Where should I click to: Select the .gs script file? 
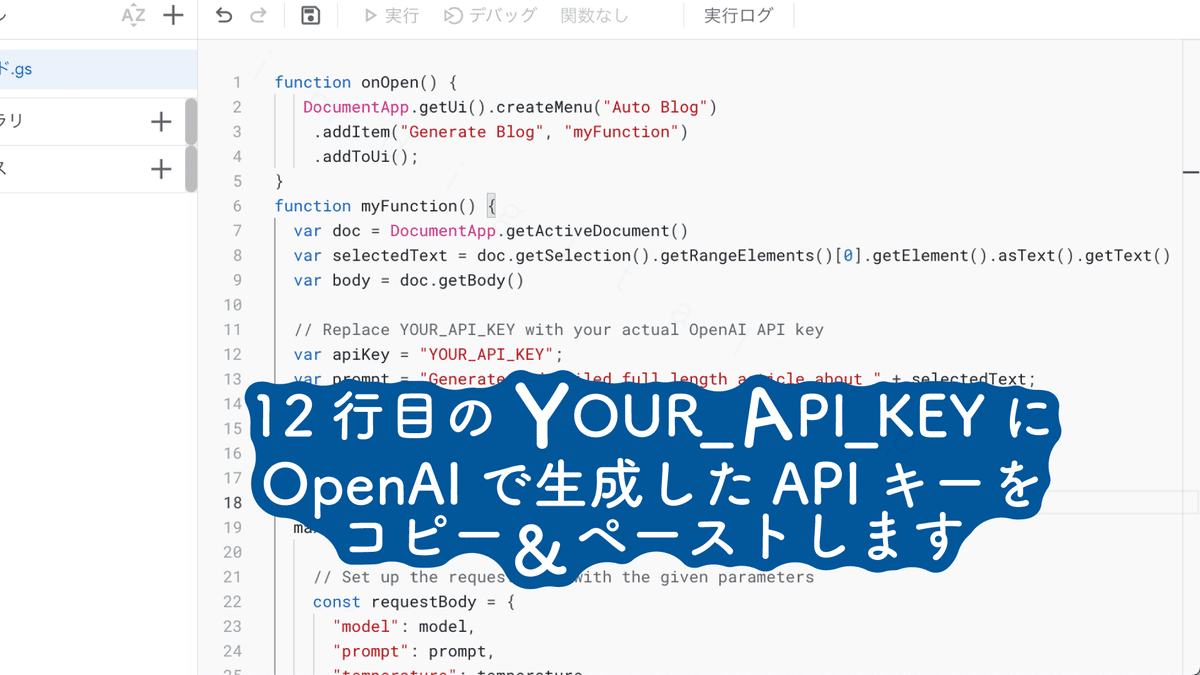coord(98,70)
